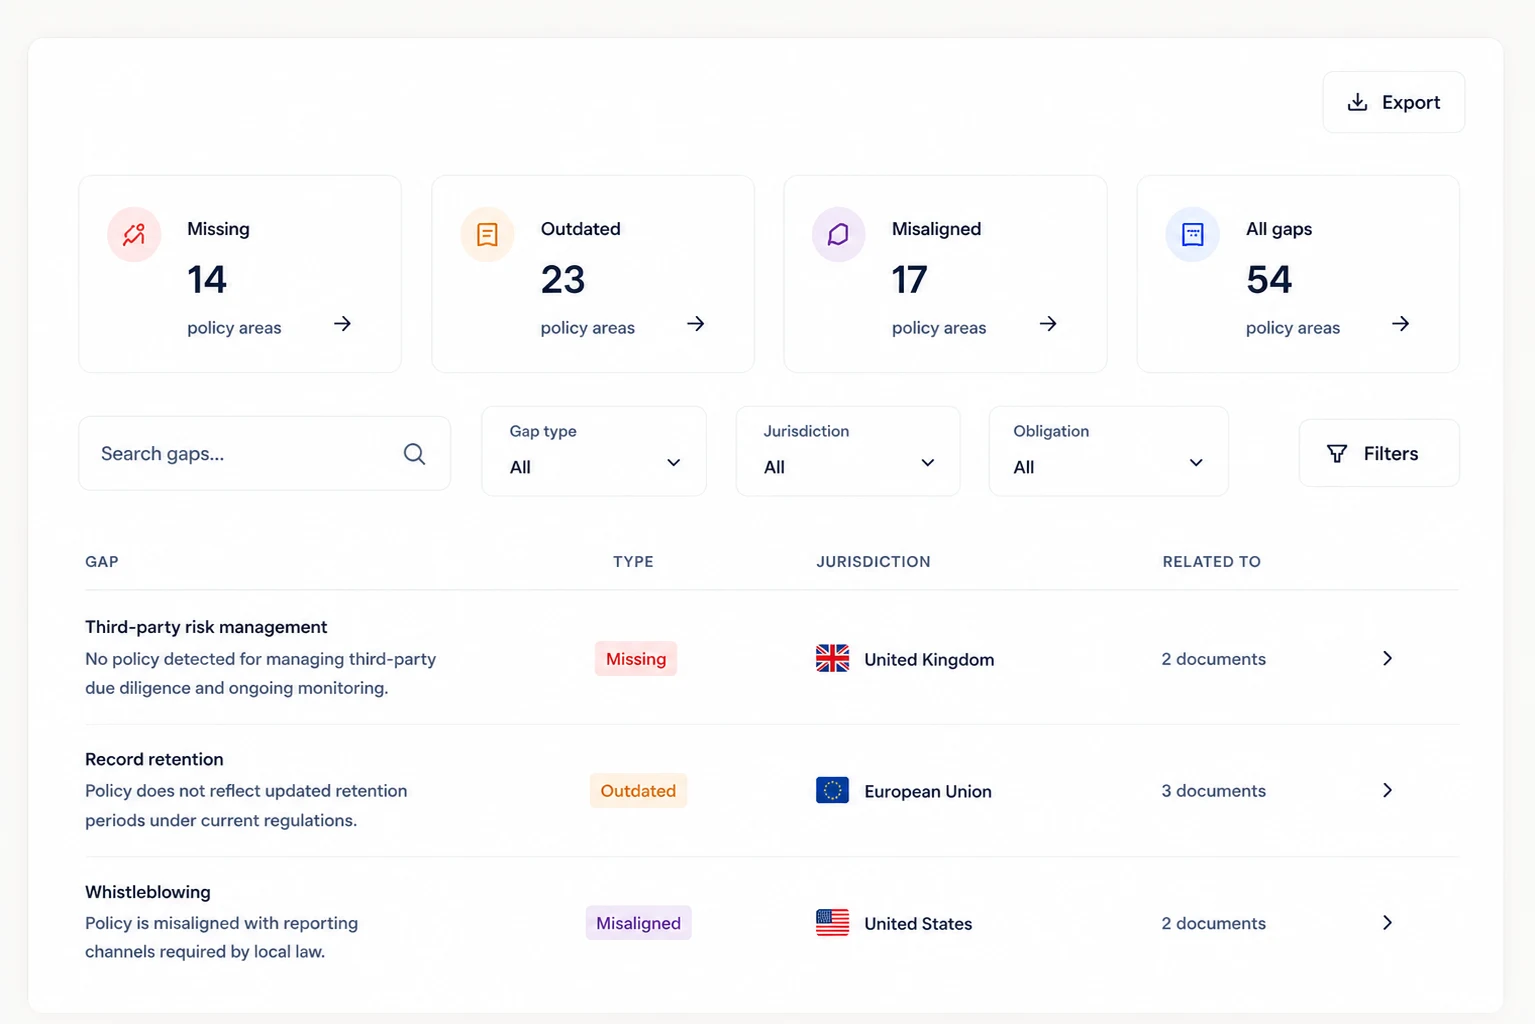Open the Obligation dropdown
The image size is (1535, 1024).
(x=1108, y=451)
